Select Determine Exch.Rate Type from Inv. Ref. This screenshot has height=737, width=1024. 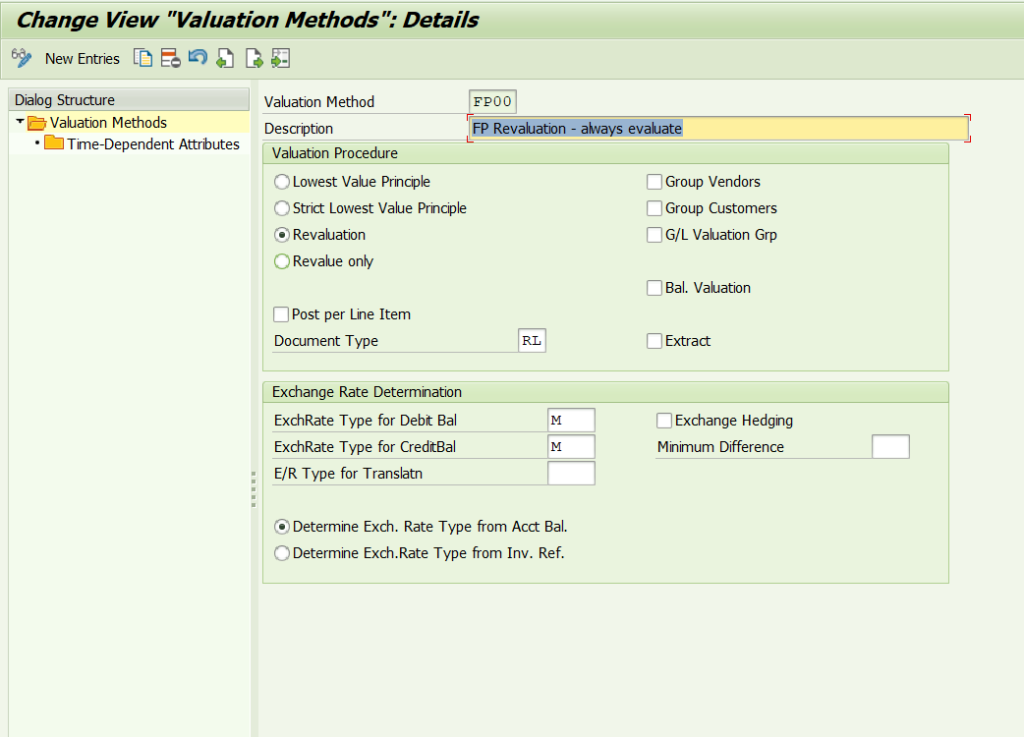tap(281, 552)
